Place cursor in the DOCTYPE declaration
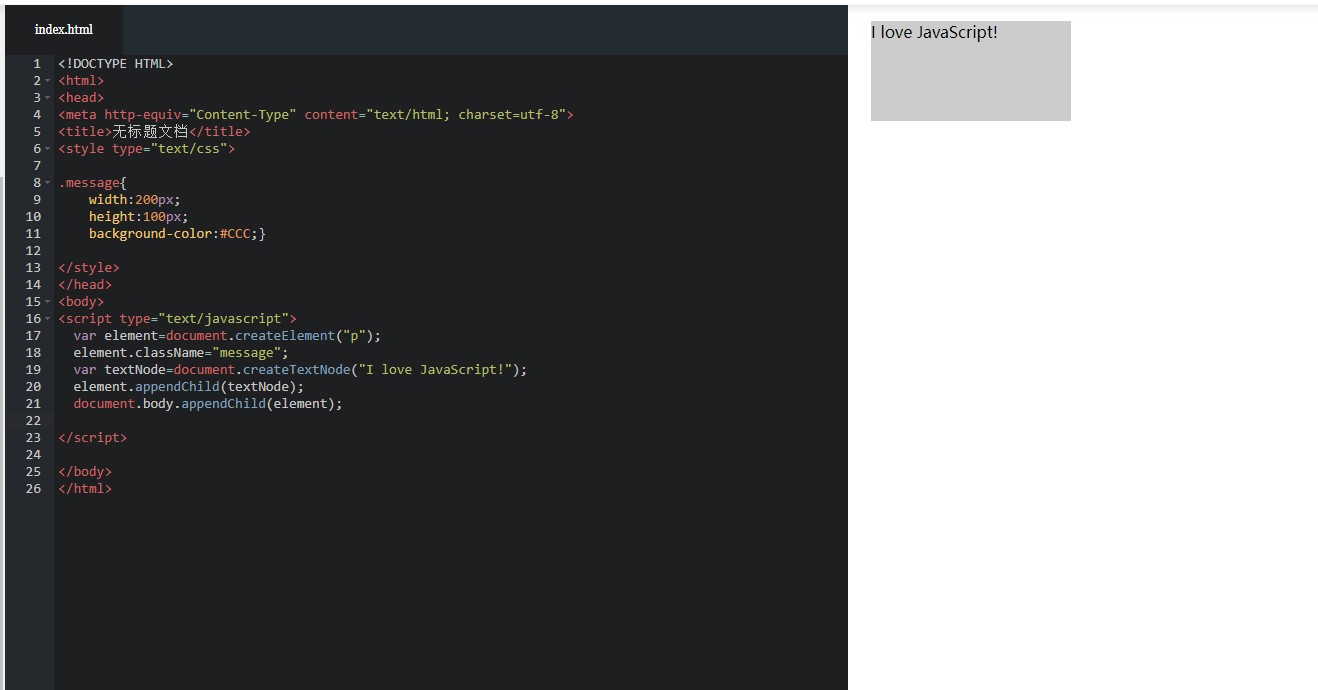The height and width of the screenshot is (690, 1318). coord(116,64)
